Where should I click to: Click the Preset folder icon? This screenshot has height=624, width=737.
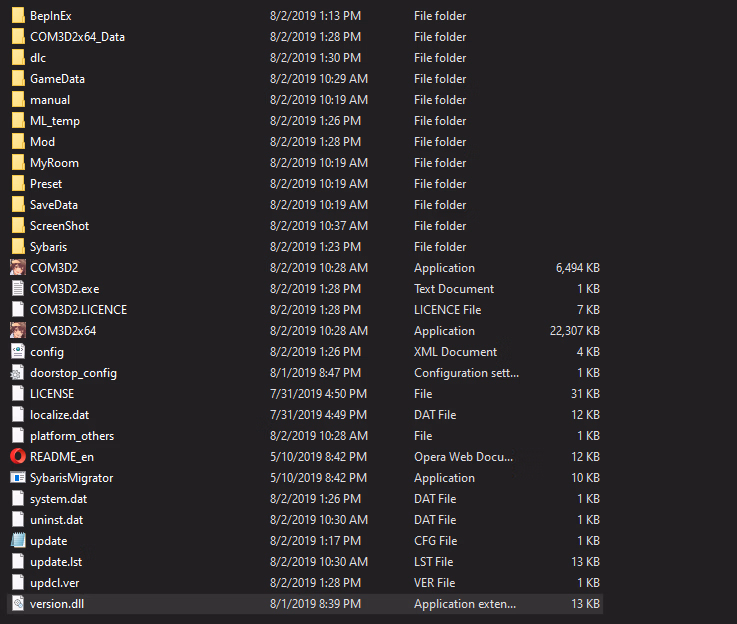pyautogui.click(x=18, y=183)
